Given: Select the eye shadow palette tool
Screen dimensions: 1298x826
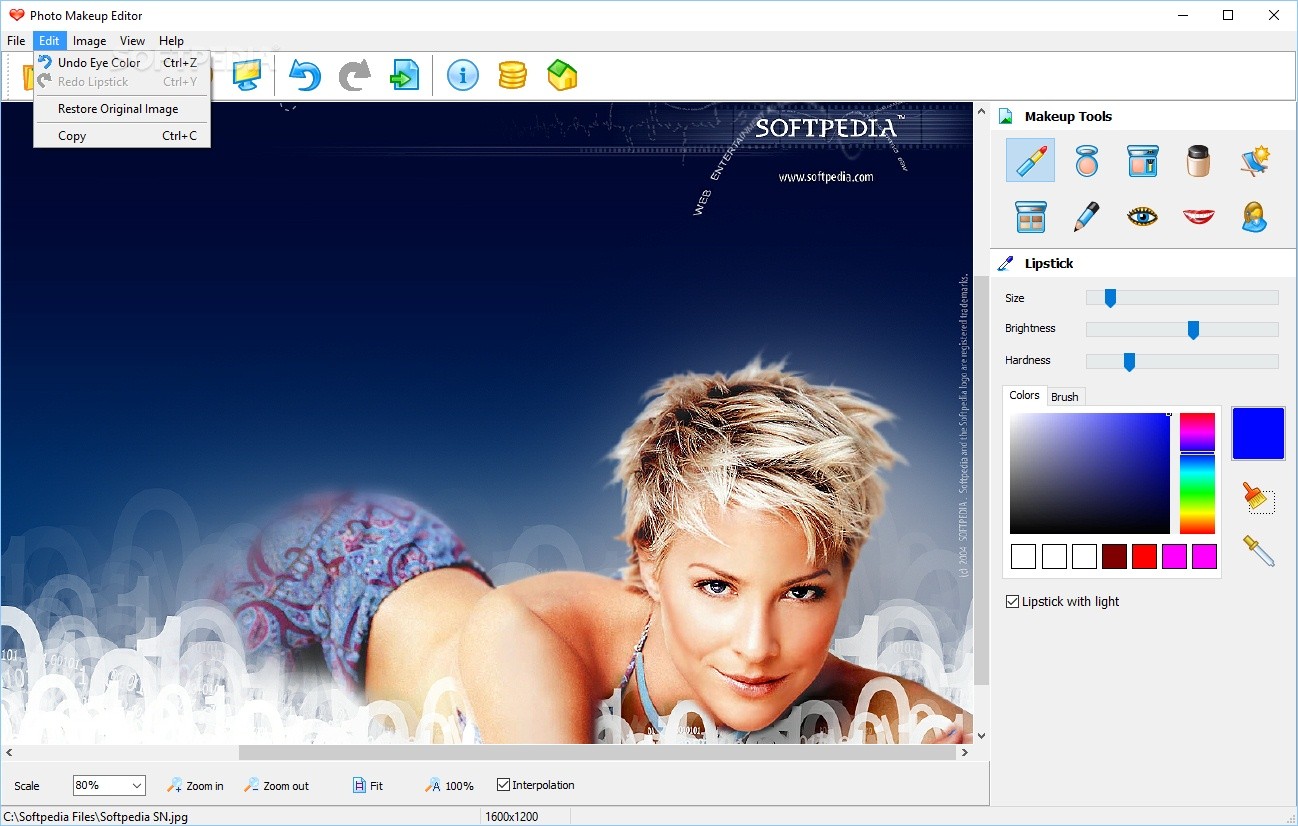Looking at the screenshot, I should (x=1030, y=216).
